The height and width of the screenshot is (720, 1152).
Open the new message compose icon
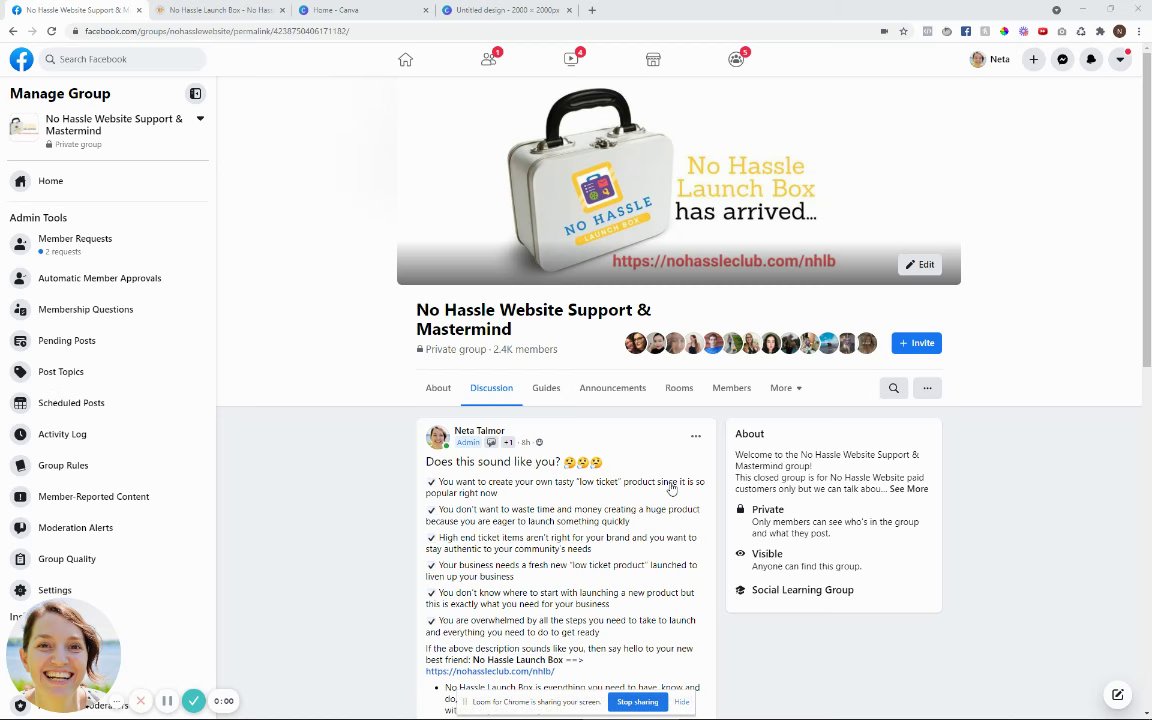click(x=1117, y=694)
